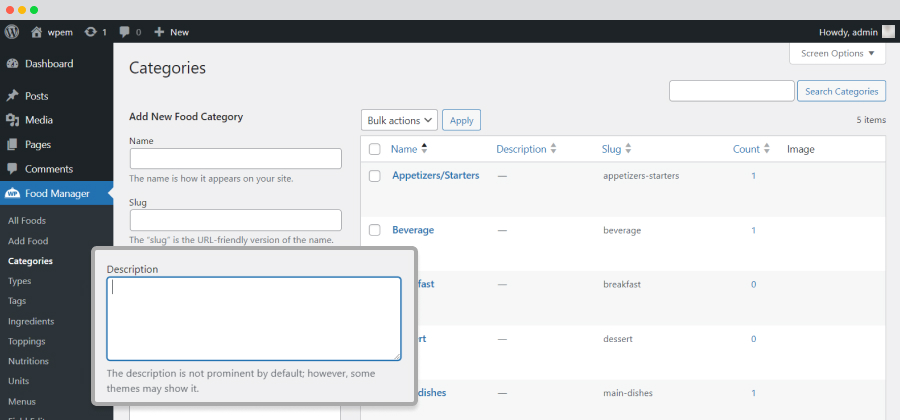Screen dimensions: 900x420
Task: Open the admin avatar thumbnail
Action: click(x=888, y=32)
